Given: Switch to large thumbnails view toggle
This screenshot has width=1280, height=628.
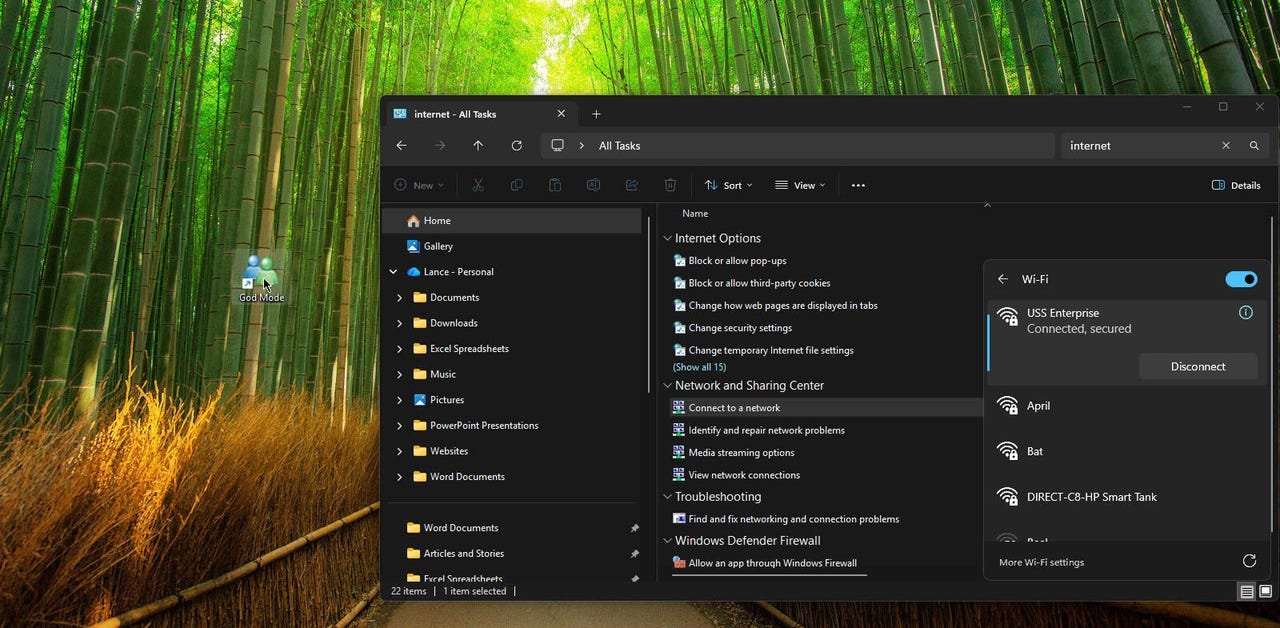Looking at the screenshot, I should [x=1265, y=592].
